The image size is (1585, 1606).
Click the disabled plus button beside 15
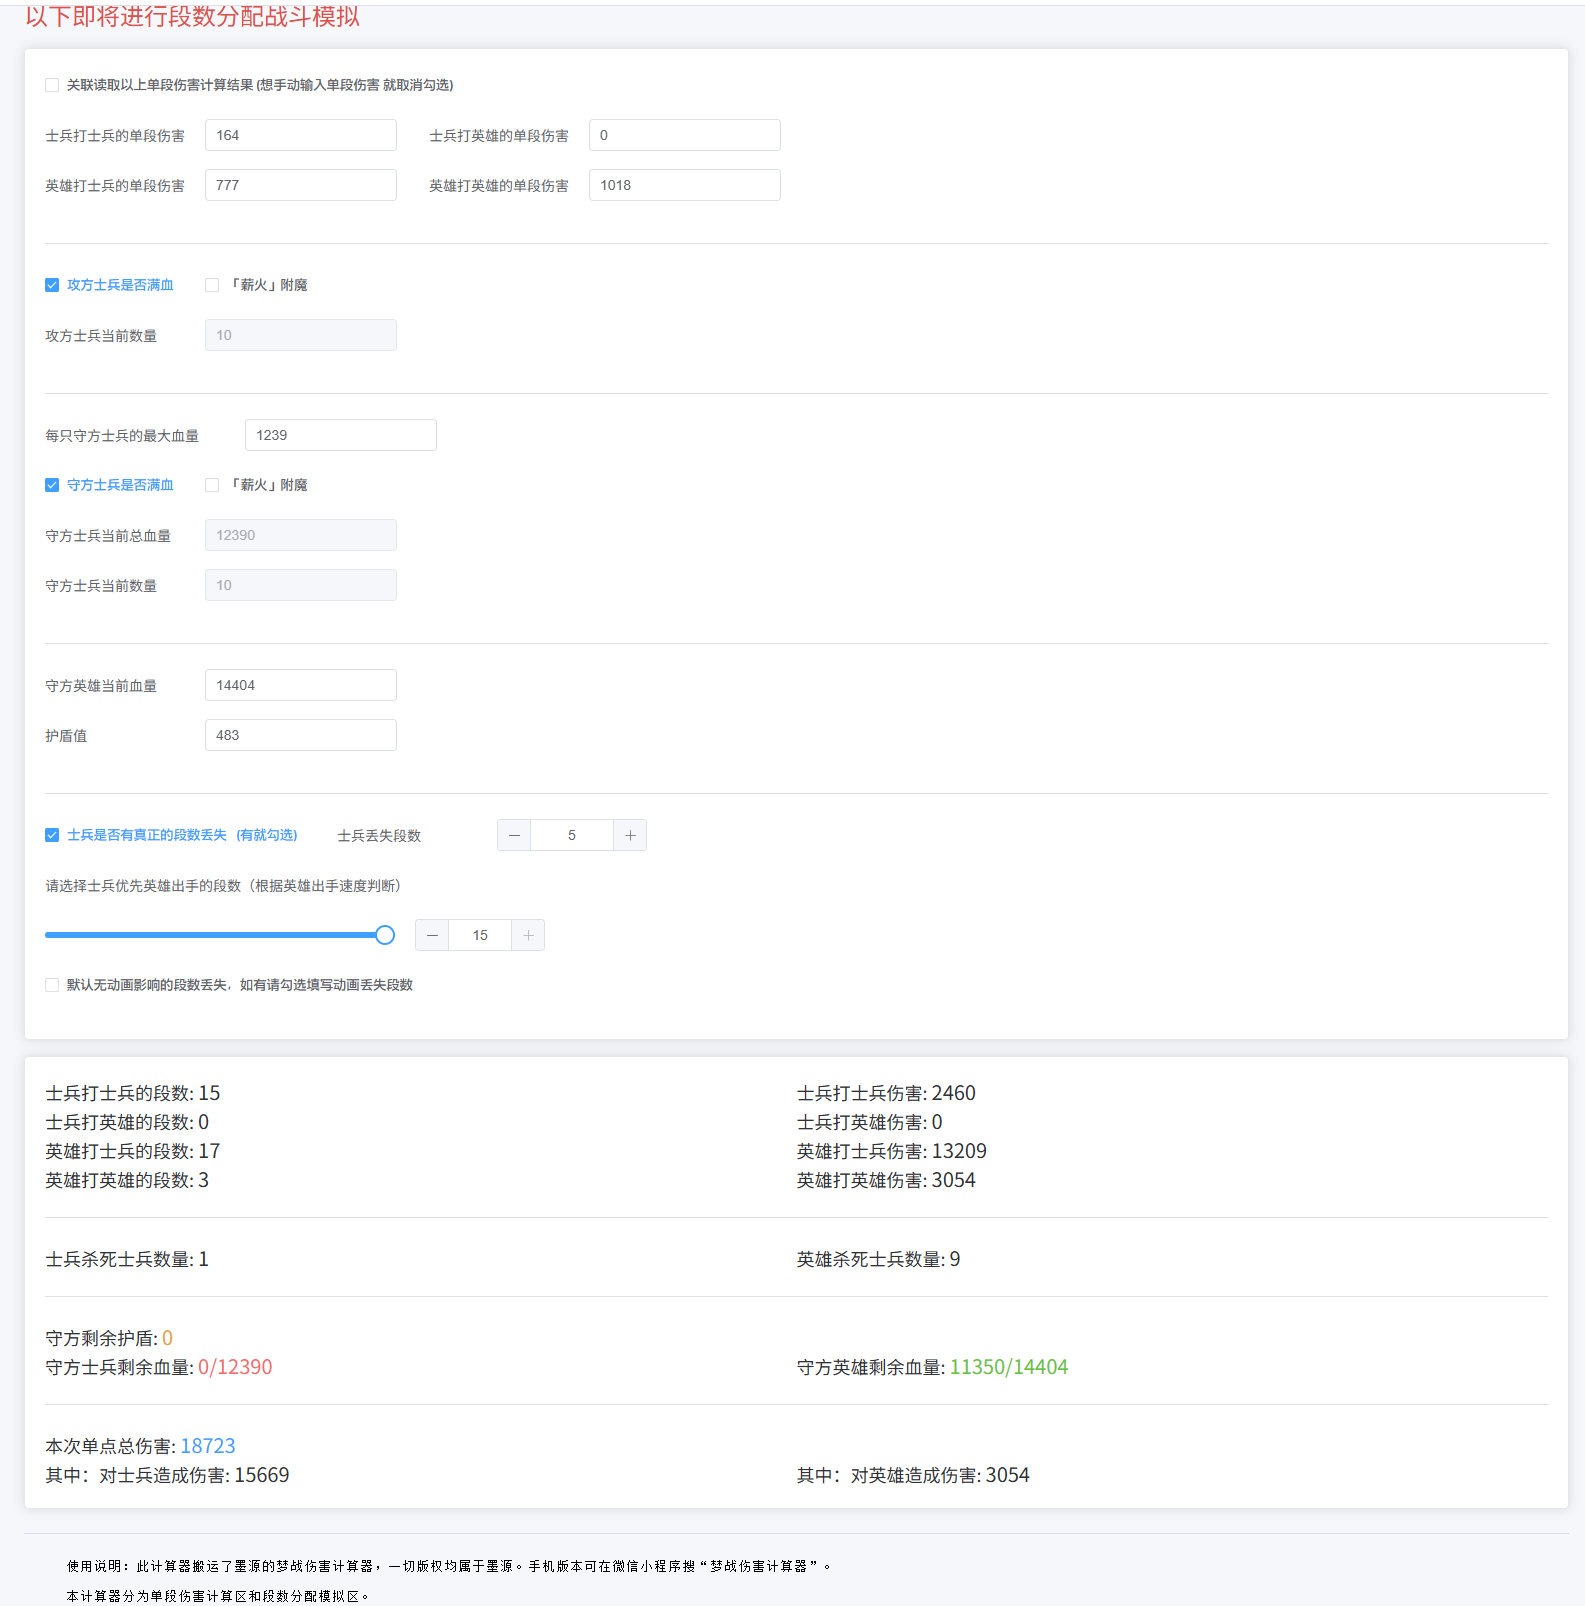tap(528, 935)
